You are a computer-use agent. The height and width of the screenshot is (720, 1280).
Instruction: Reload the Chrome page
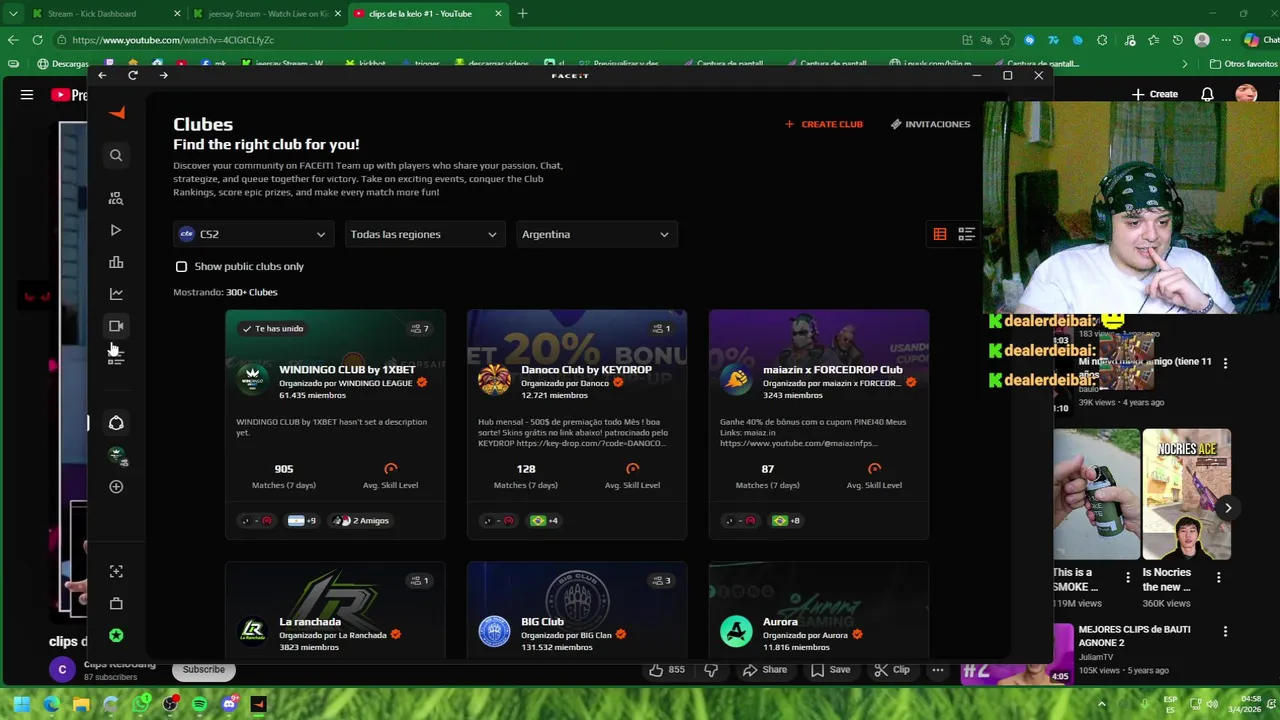point(37,40)
